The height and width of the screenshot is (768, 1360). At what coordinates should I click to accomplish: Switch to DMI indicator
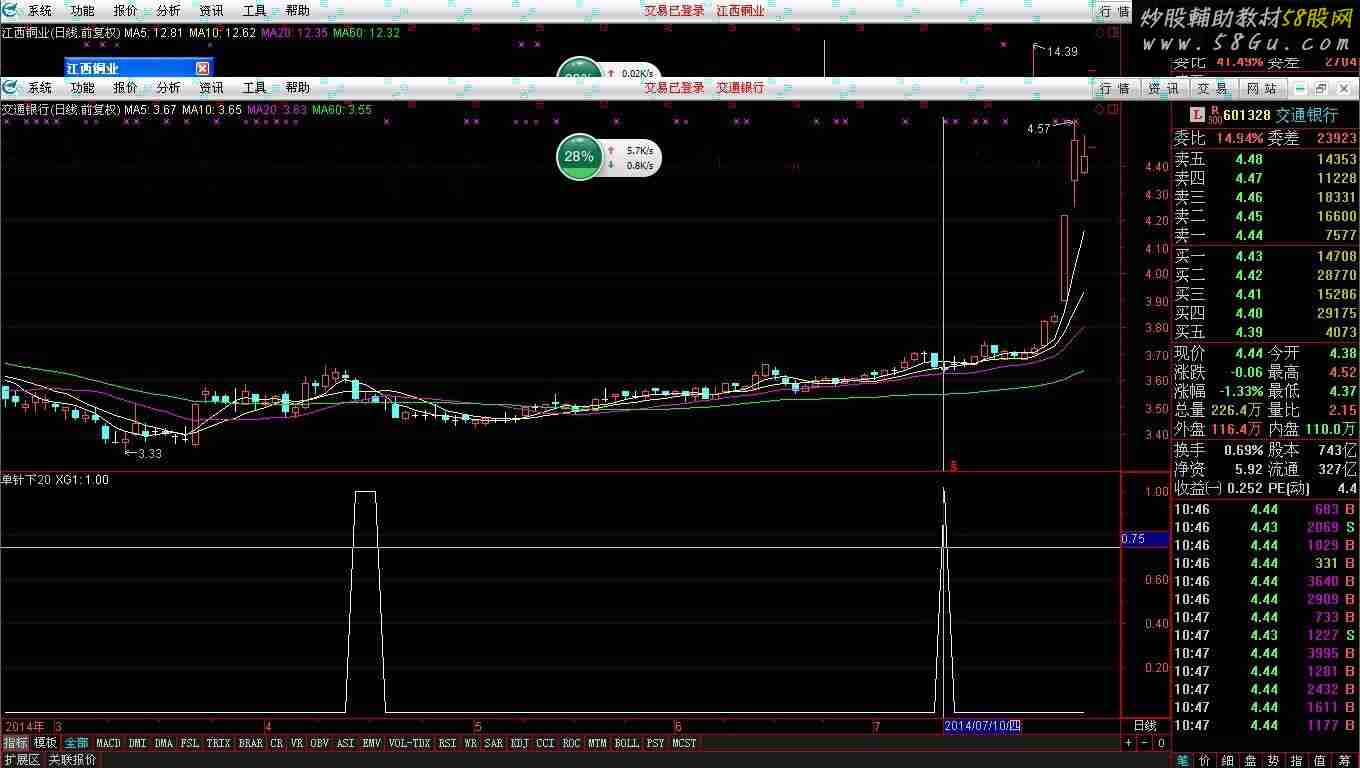[x=137, y=743]
